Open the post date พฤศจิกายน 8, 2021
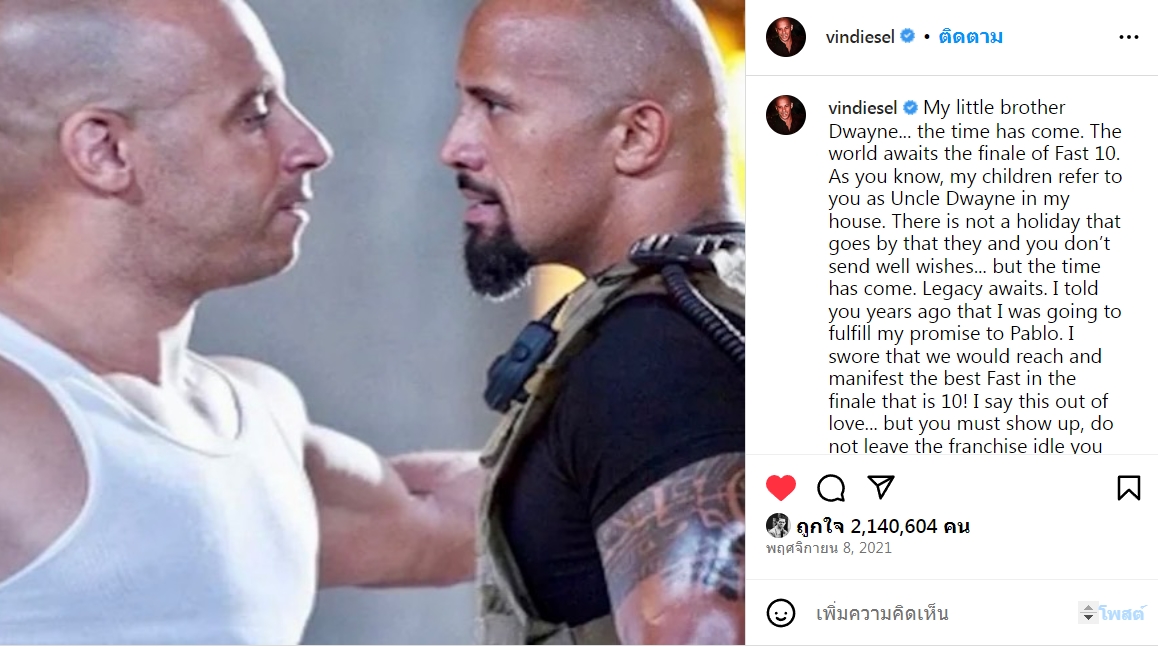Viewport: 1158px width, 647px height. [829, 548]
